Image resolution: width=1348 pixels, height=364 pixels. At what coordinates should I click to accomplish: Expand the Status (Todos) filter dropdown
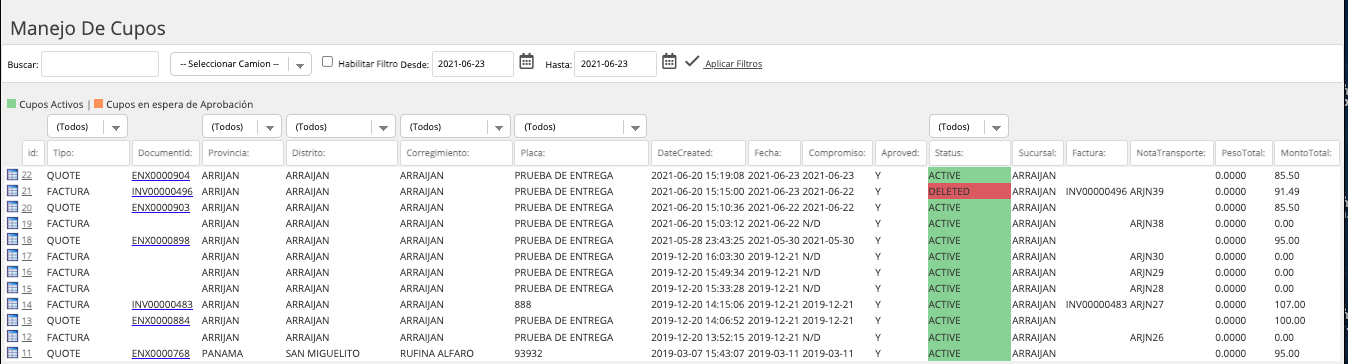[x=968, y=127]
